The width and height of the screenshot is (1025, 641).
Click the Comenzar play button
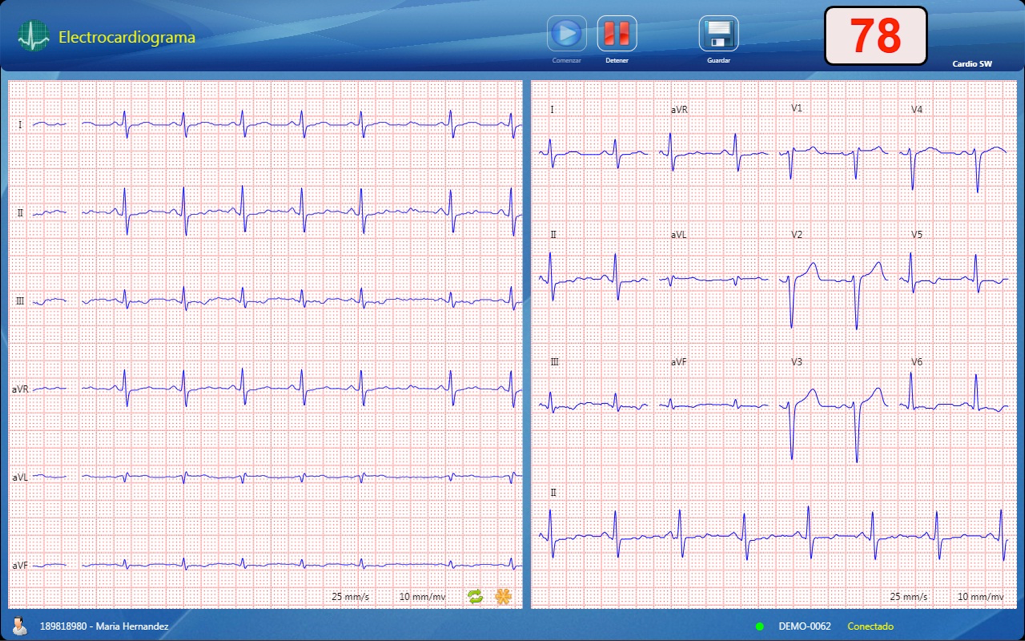pyautogui.click(x=566, y=34)
